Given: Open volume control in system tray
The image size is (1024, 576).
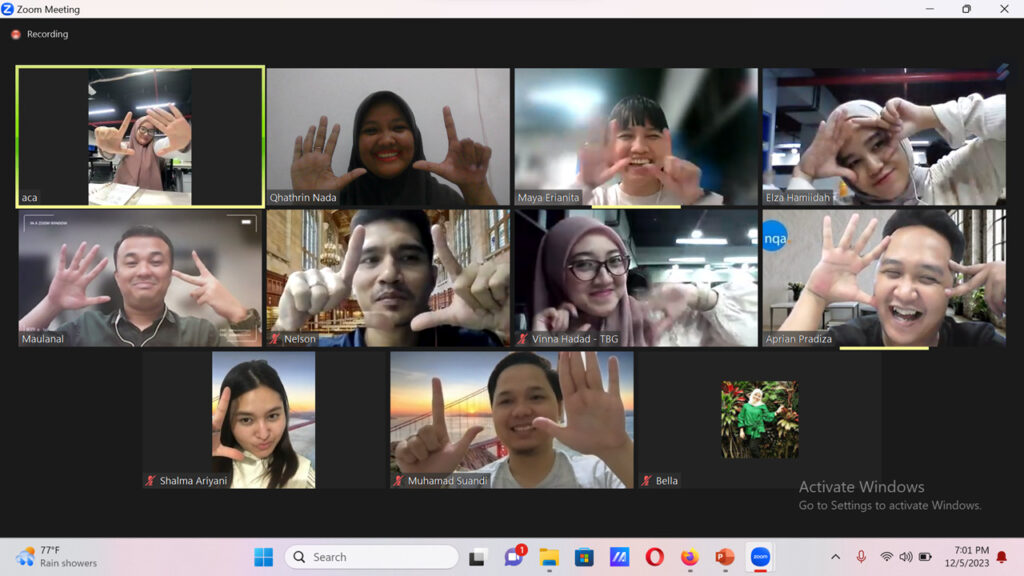Looking at the screenshot, I should pos(906,557).
